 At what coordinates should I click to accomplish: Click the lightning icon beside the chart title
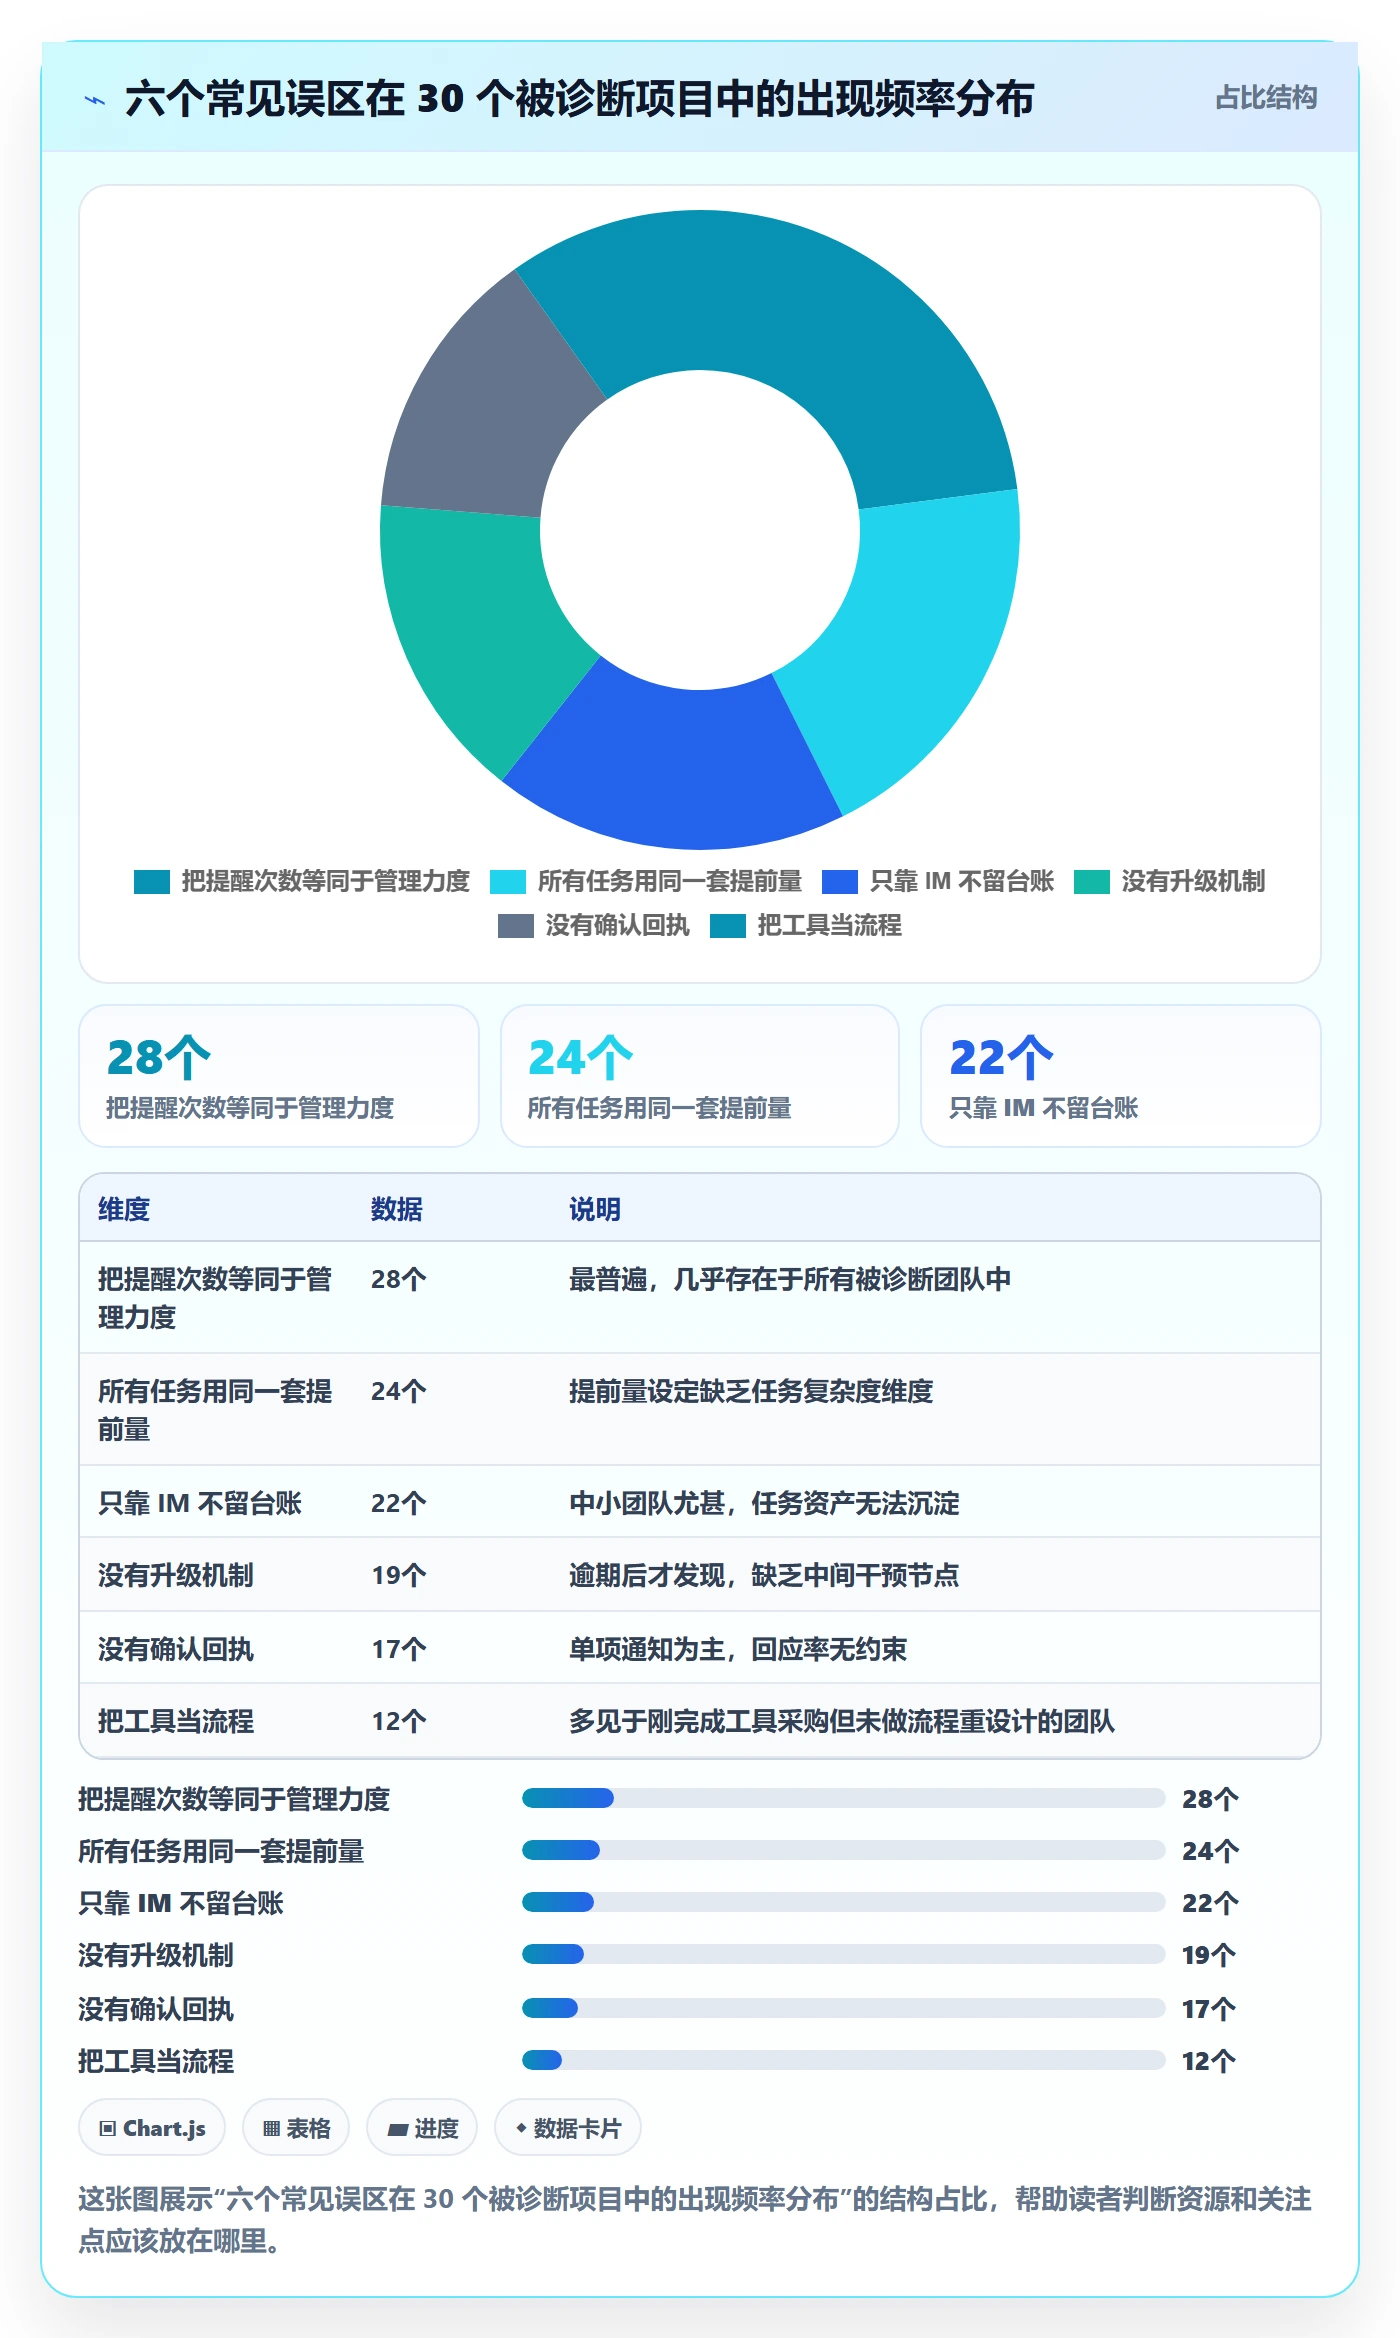pos(95,100)
